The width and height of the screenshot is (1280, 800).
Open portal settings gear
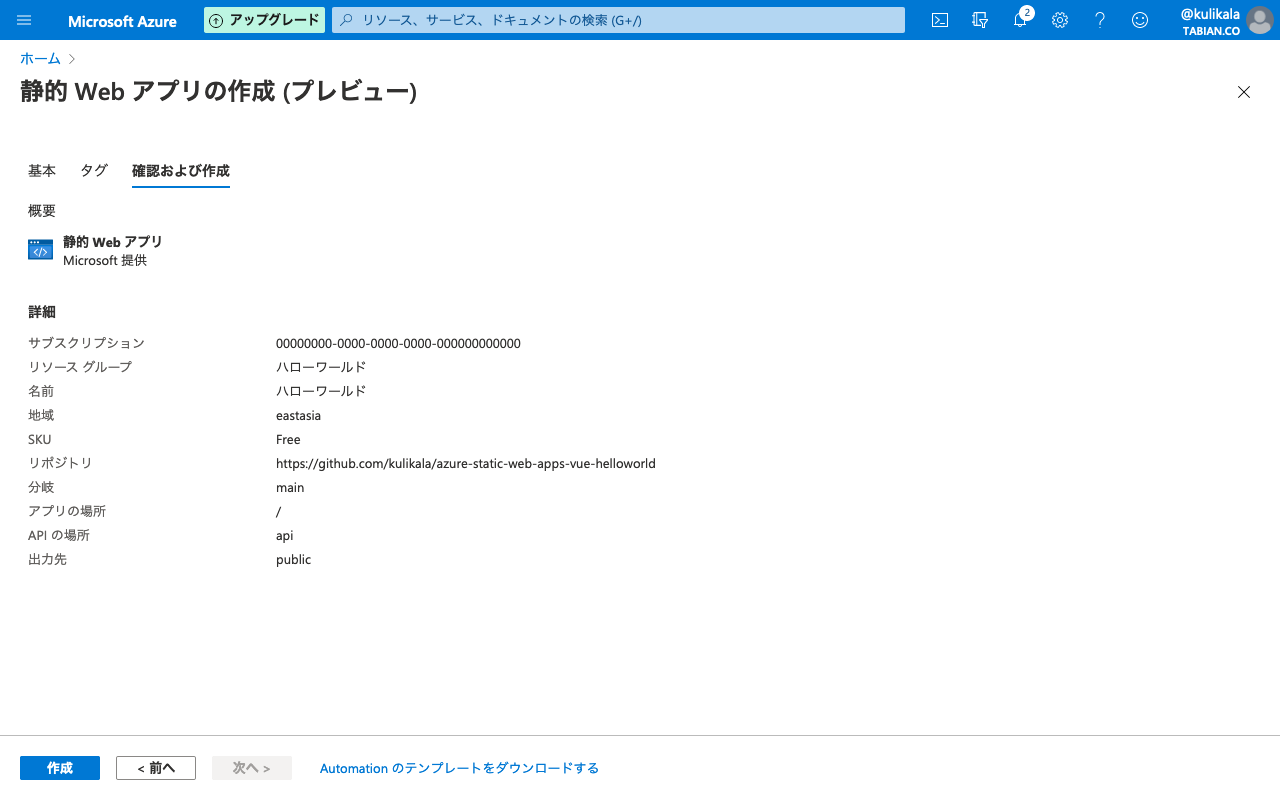[1060, 20]
